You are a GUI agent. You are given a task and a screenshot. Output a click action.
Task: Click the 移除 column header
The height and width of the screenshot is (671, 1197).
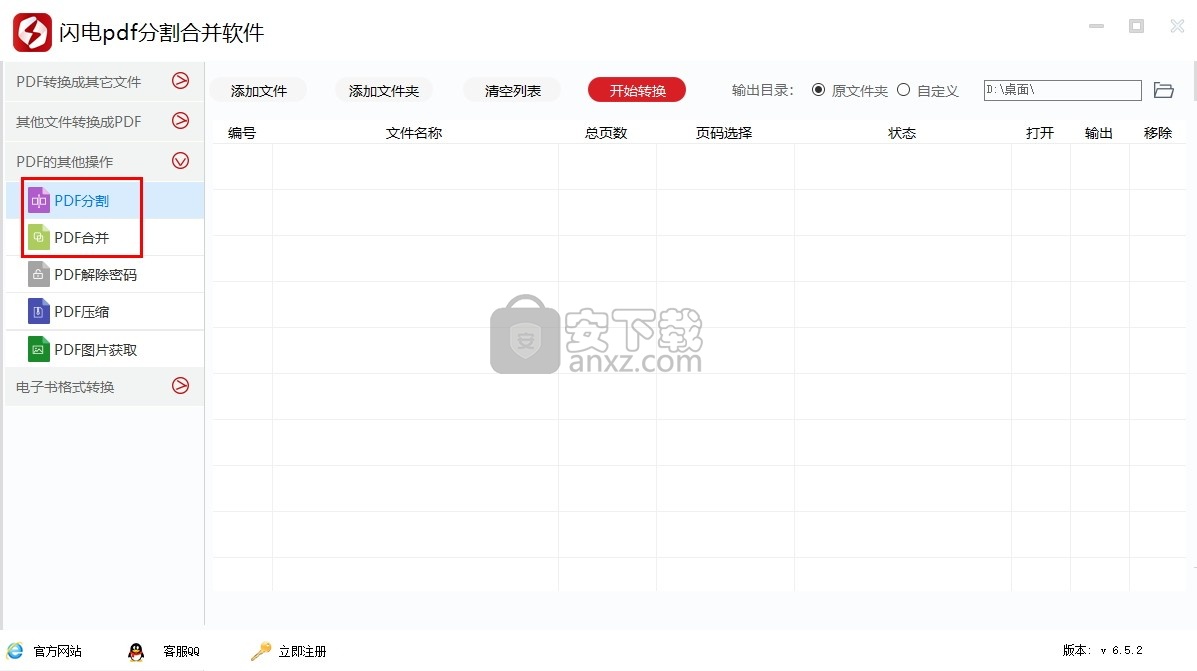click(x=1157, y=133)
